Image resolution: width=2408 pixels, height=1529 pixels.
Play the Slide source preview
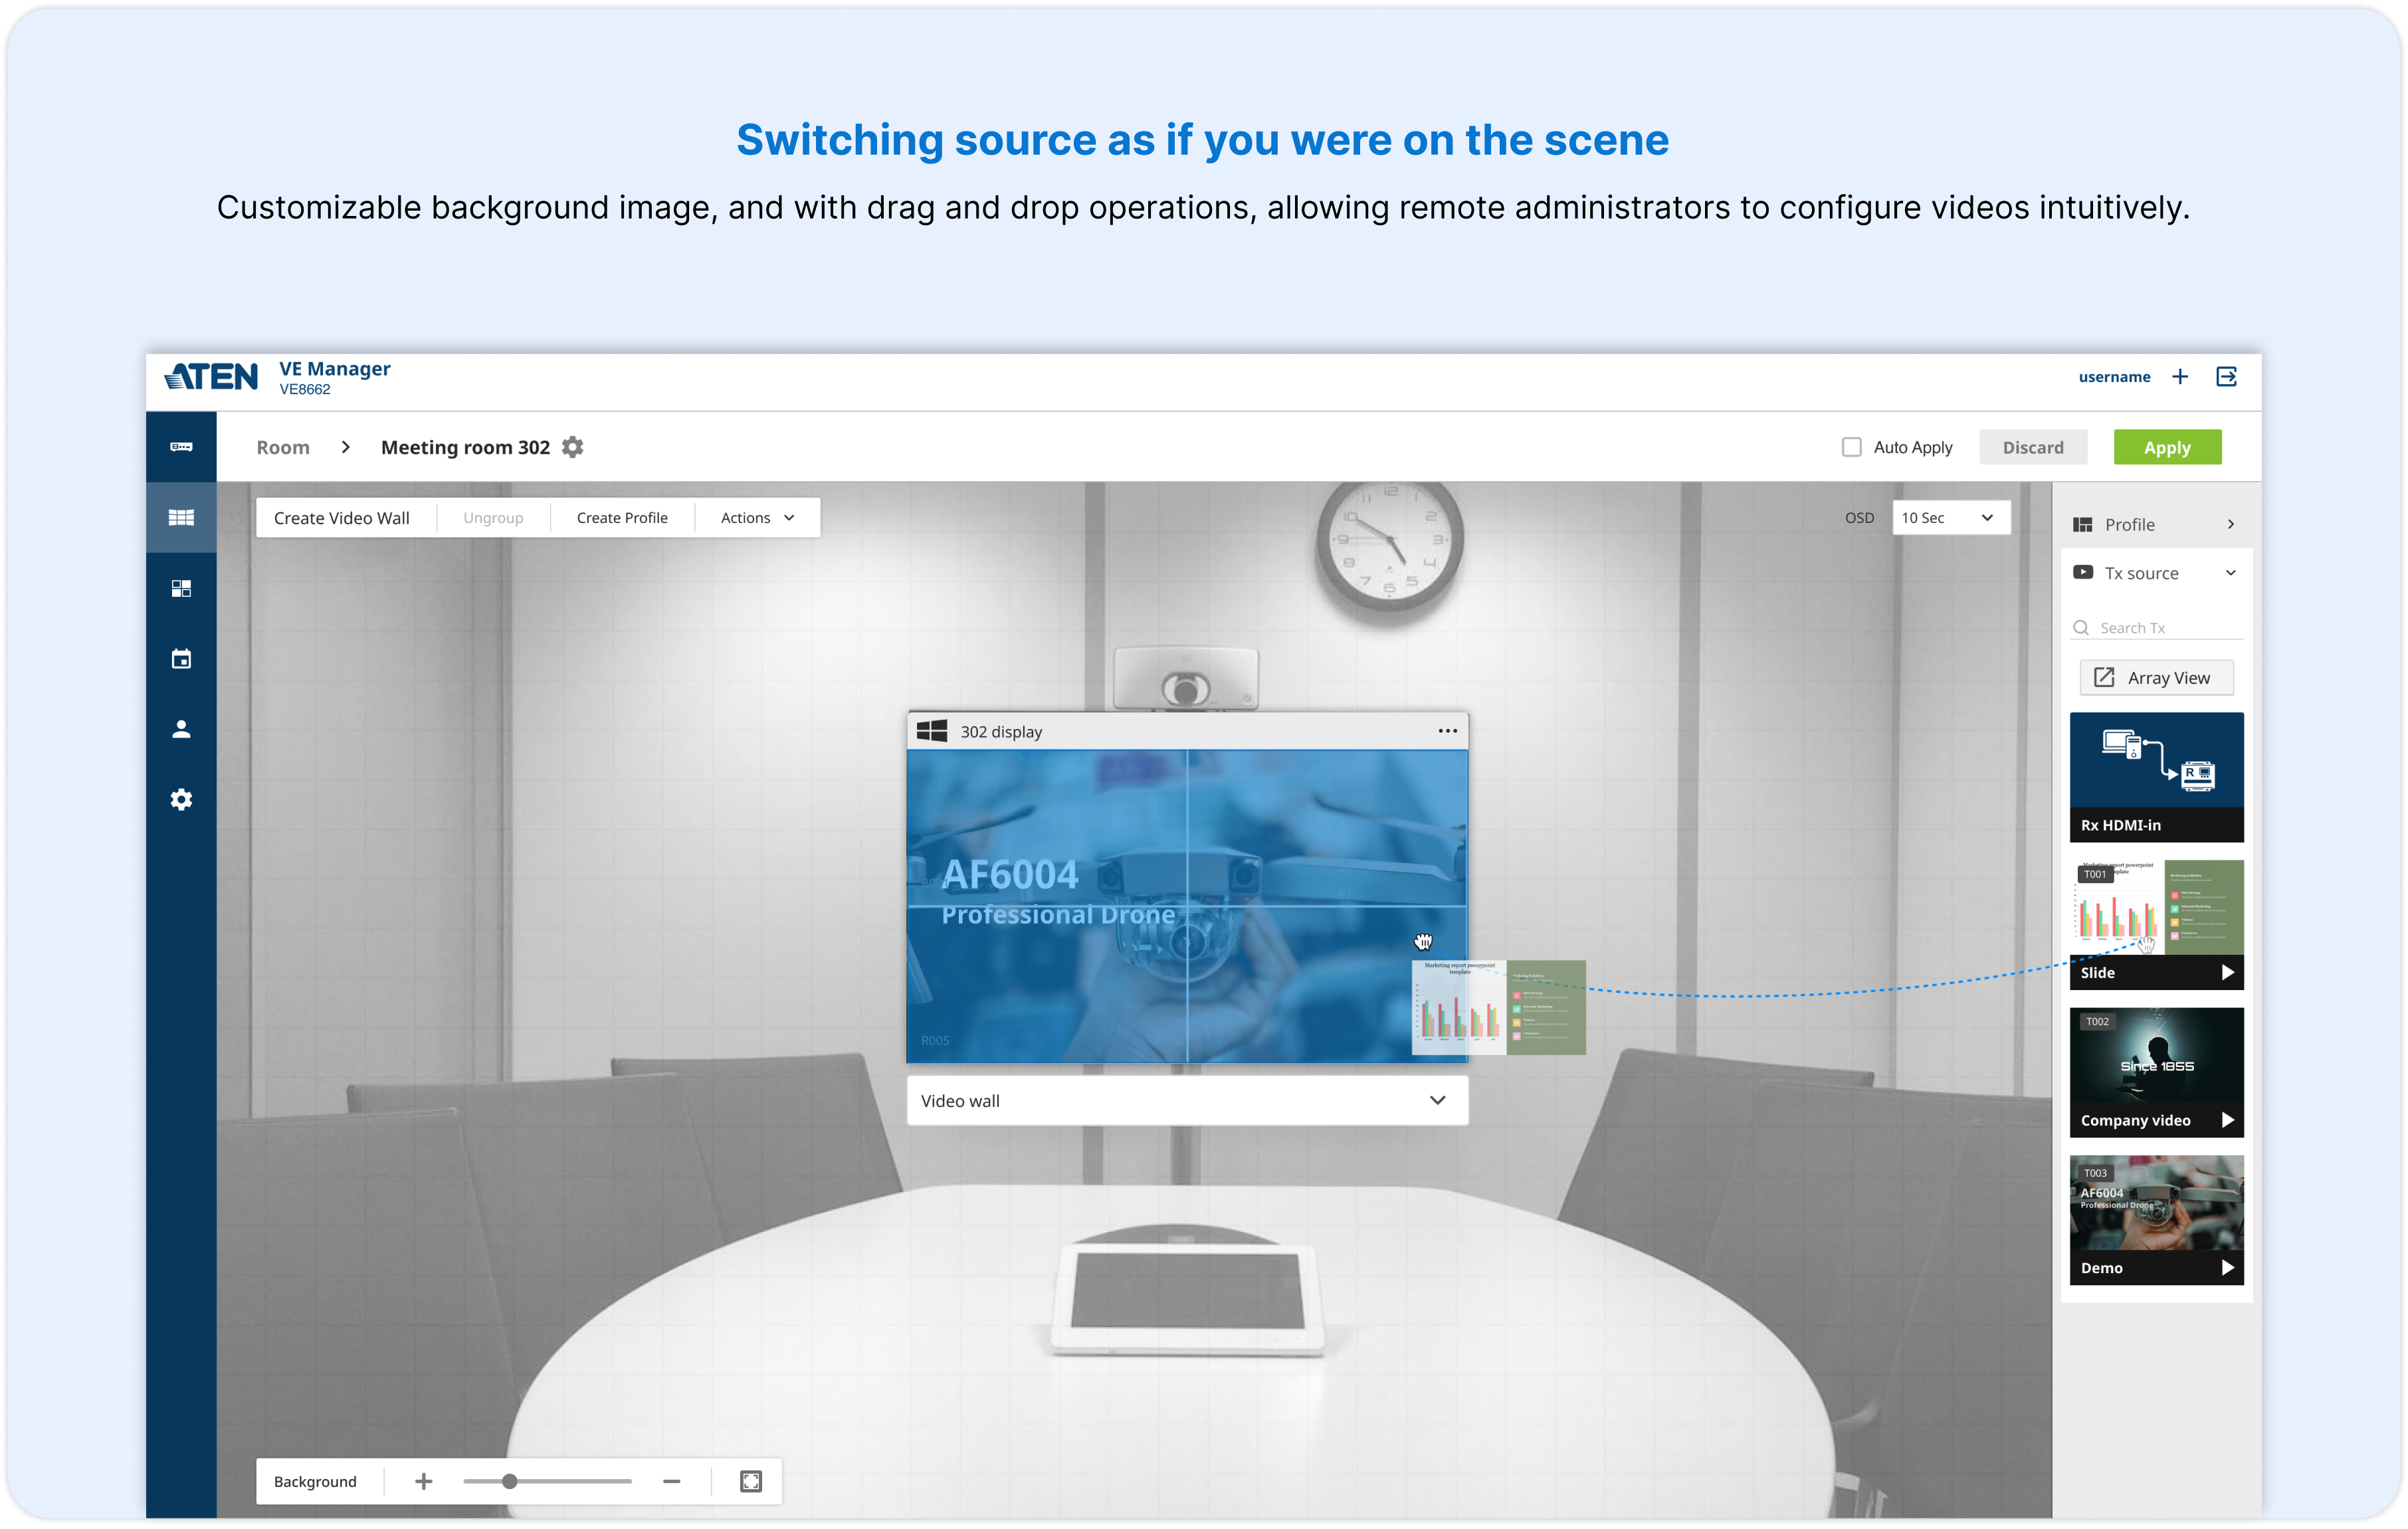[2227, 972]
